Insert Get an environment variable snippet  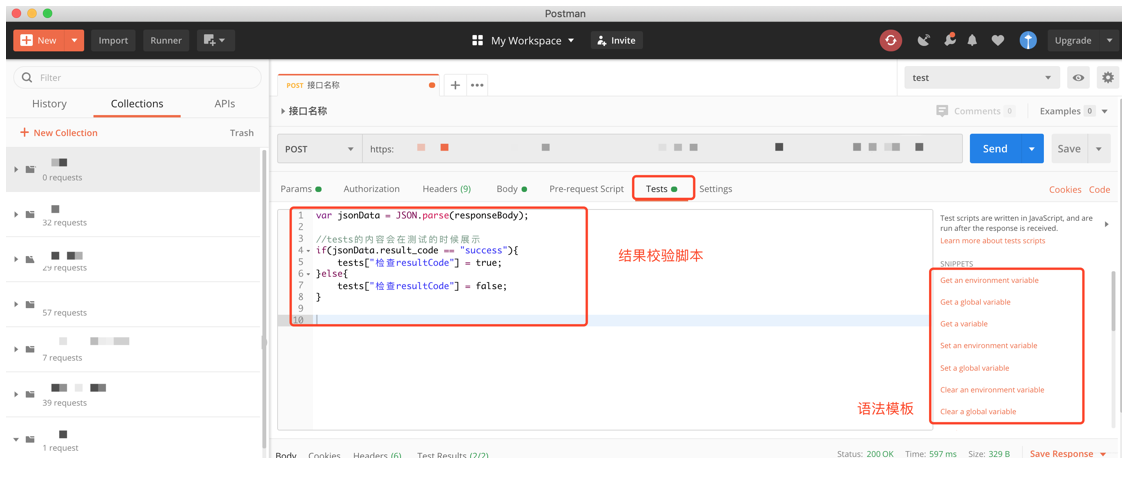(x=989, y=280)
